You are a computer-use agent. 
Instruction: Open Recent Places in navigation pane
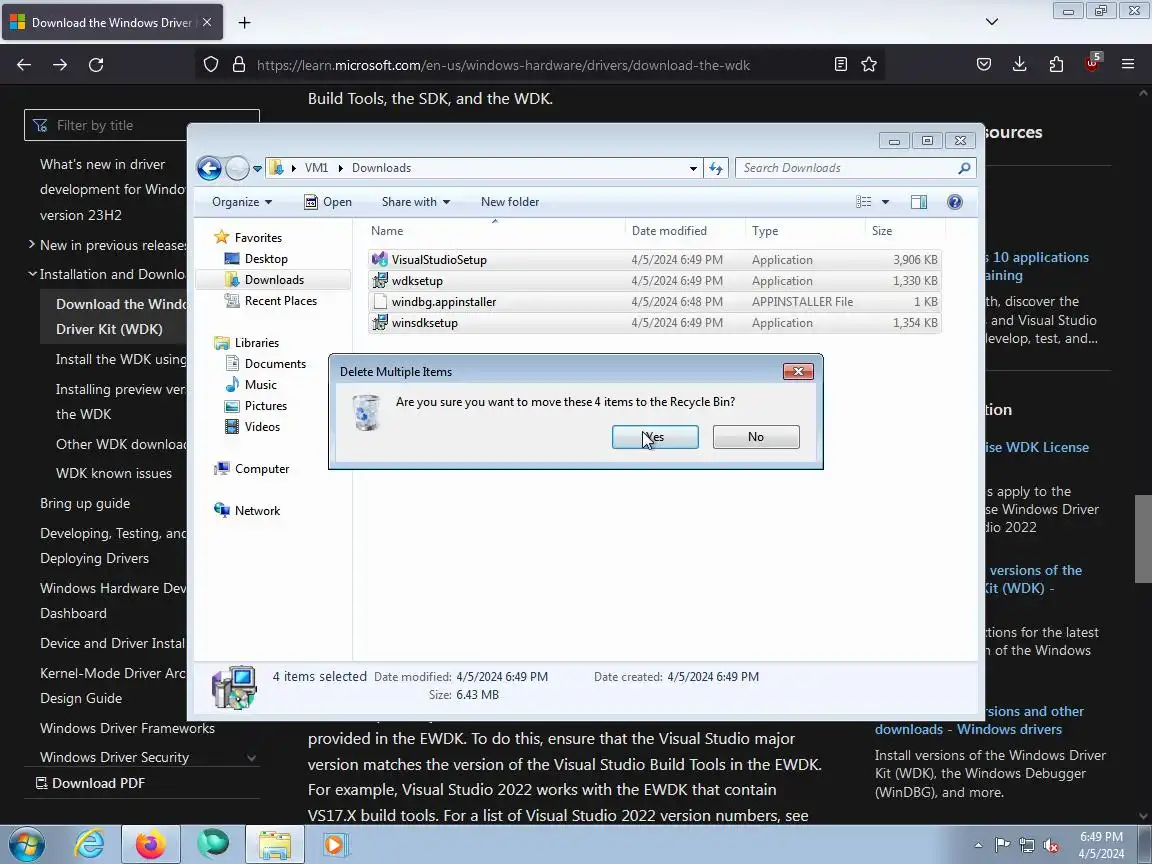[271, 300]
